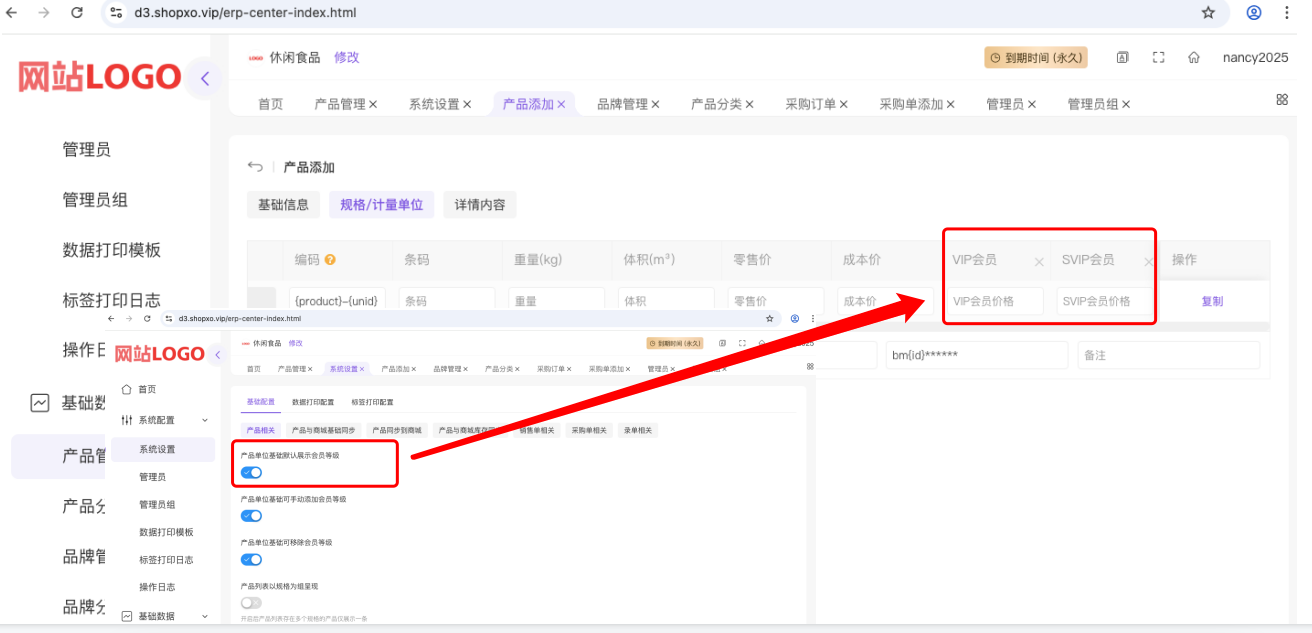The width and height of the screenshot is (1312, 633).
Task: Open 管理员组 tab in main tab bar
Action: 1093,104
